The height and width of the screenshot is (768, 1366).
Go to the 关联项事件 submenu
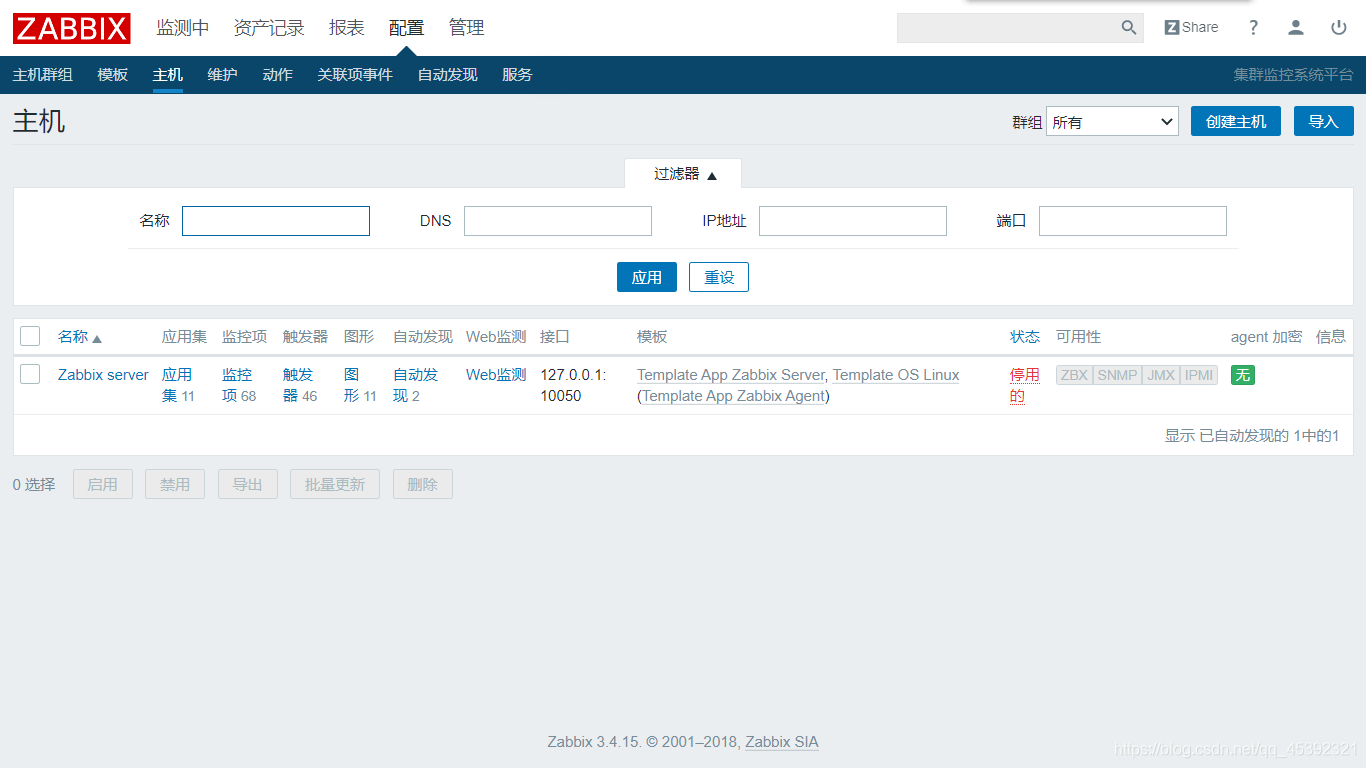[x=355, y=75]
